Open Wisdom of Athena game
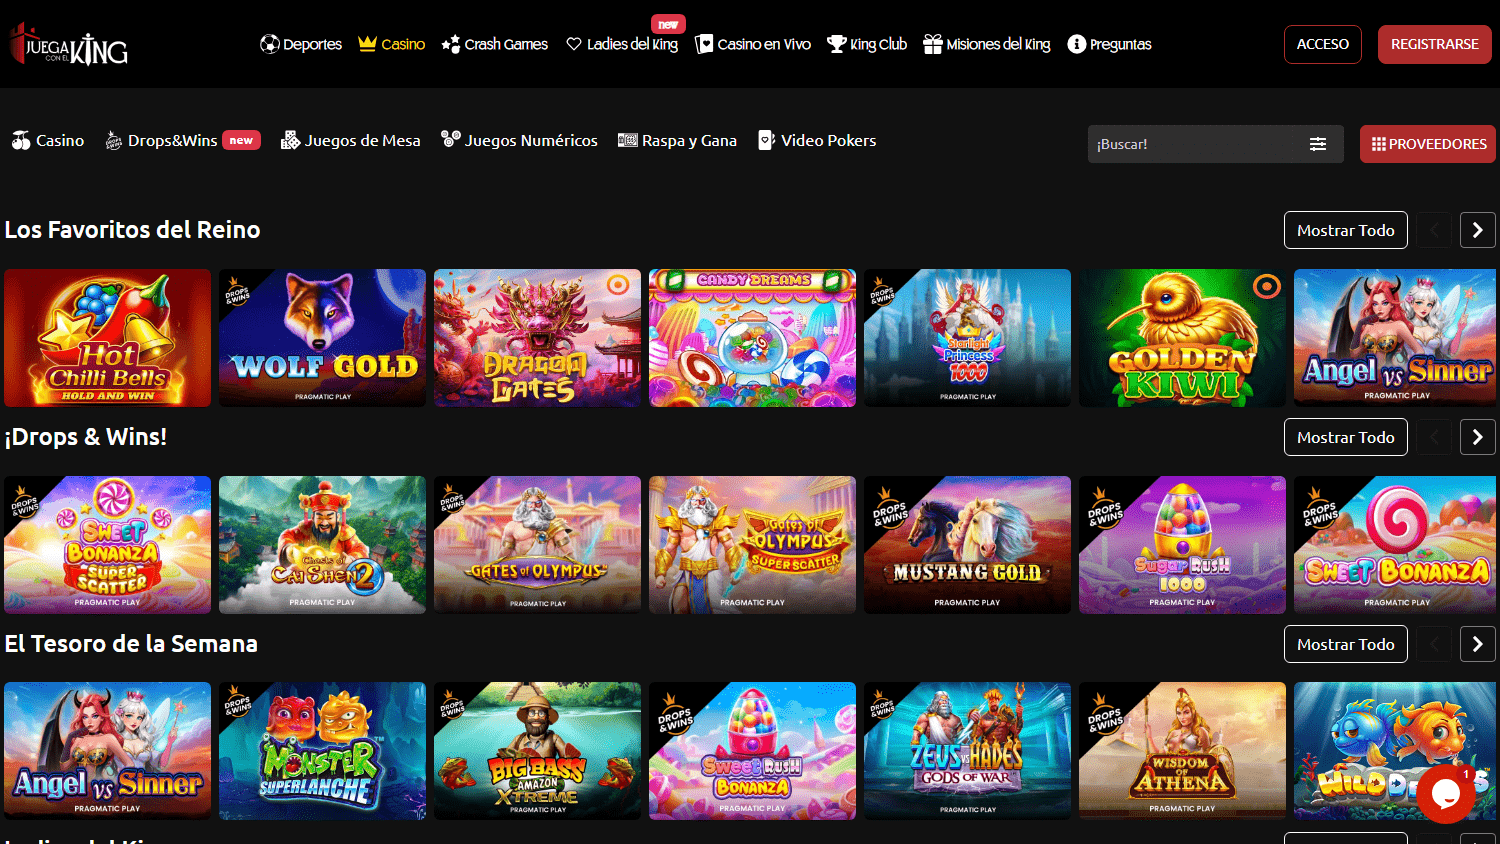The width and height of the screenshot is (1500, 844). (1182, 751)
